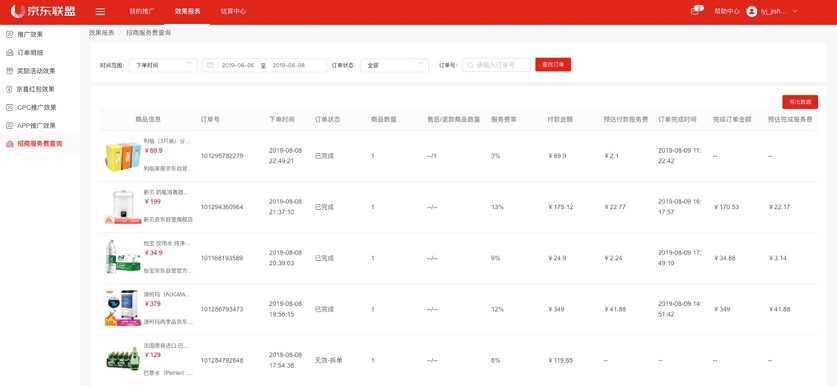Image resolution: width=837 pixels, height=386 pixels.
Task: Click the 京喜红包效果 sidebar icon
Action: coord(9,89)
